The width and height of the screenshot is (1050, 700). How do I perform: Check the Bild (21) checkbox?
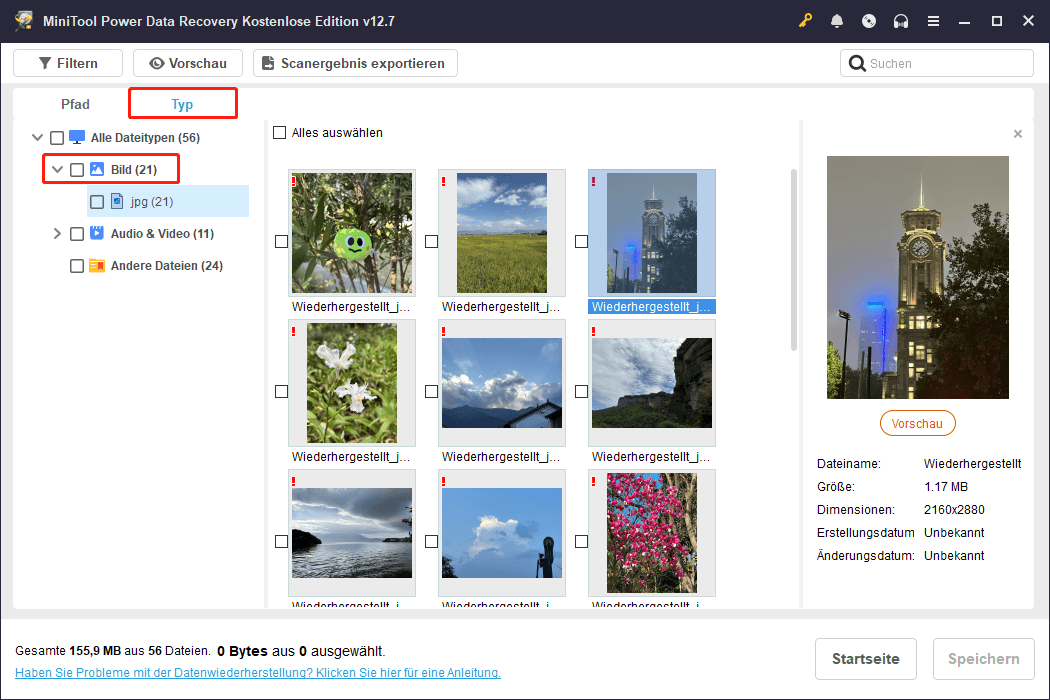tap(77, 170)
